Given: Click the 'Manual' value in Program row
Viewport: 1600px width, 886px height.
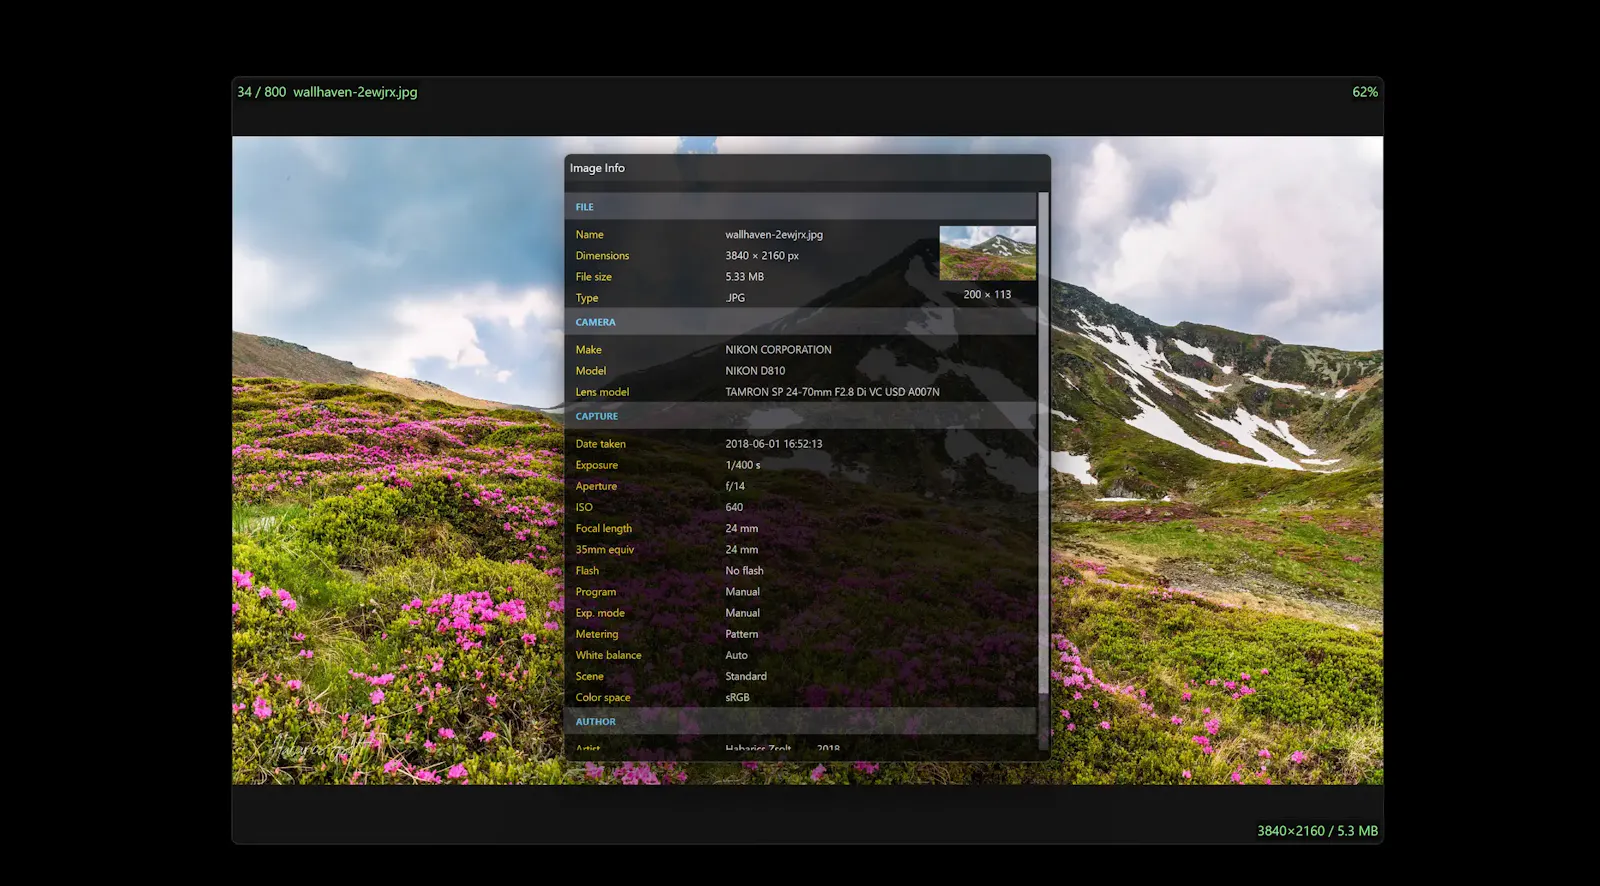Looking at the screenshot, I should point(743,592).
